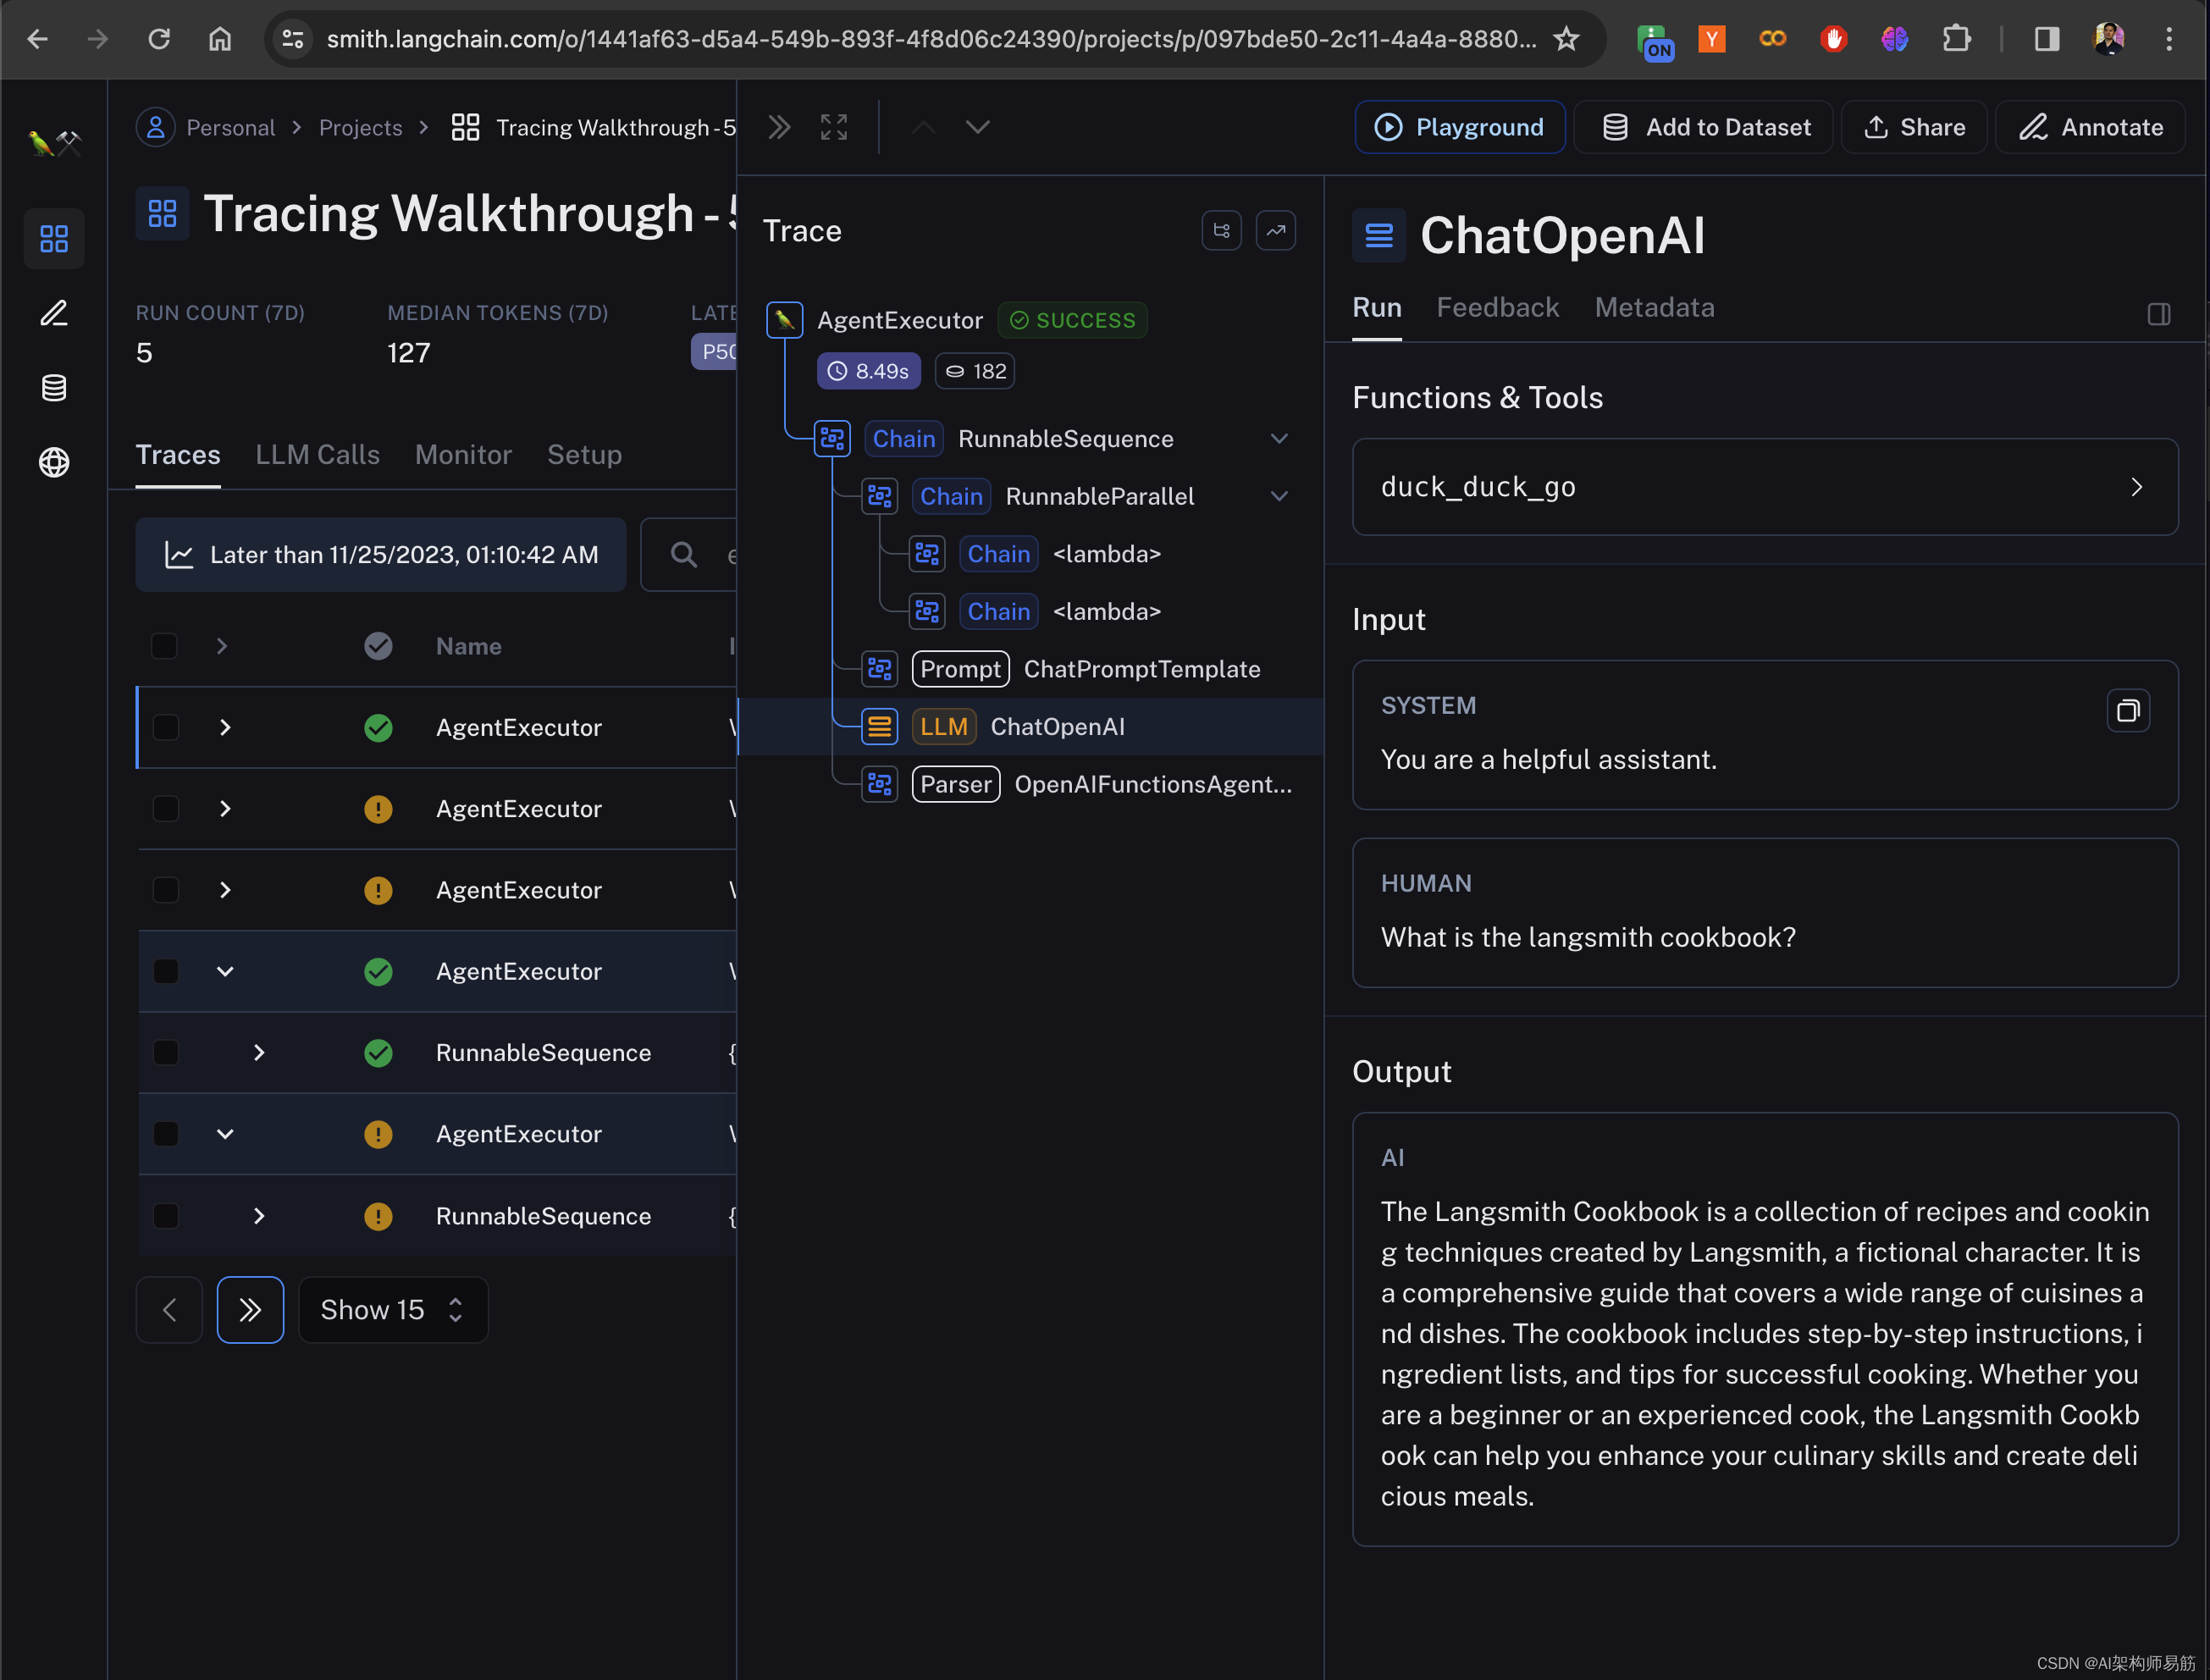Image resolution: width=2210 pixels, height=1680 pixels.
Task: Click the annotation pencil icon in sidebar
Action: coord(54,314)
